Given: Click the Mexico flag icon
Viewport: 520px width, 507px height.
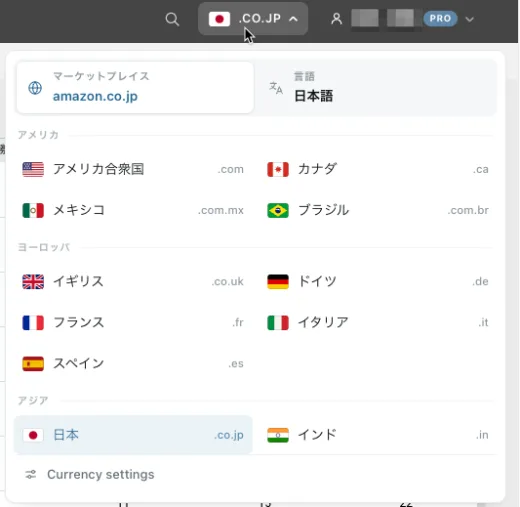Looking at the screenshot, I should (33, 210).
